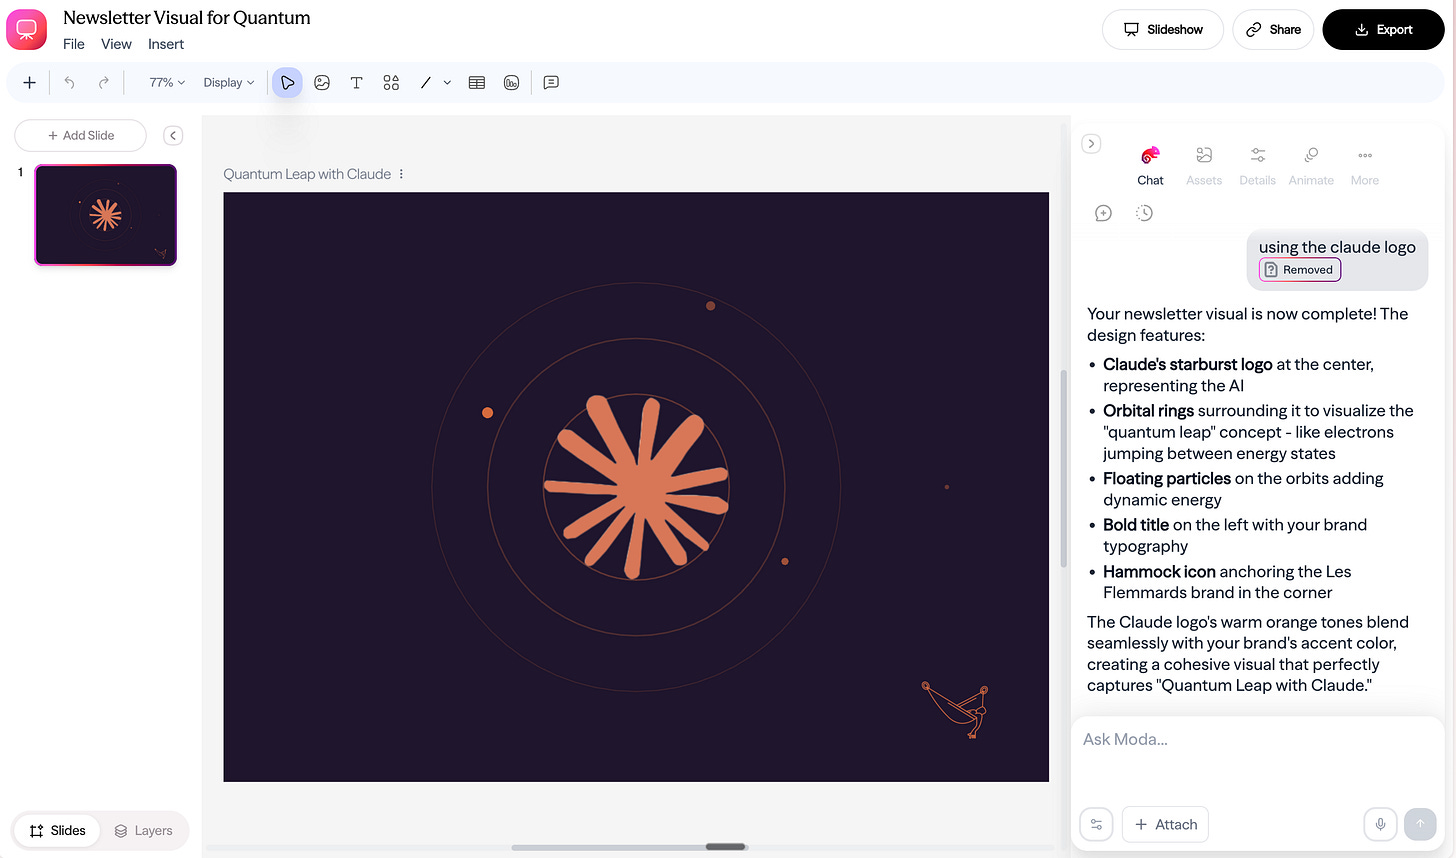Attach a file to the chat
The height and width of the screenshot is (858, 1456).
[1166, 824]
